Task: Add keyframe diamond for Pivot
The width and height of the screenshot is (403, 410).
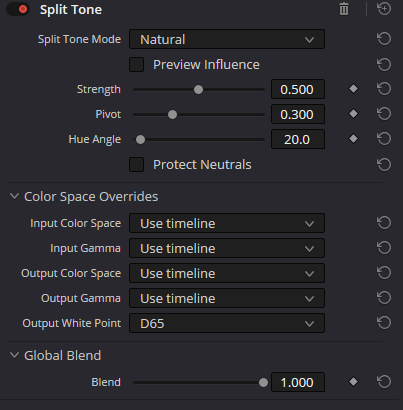Action: point(353,114)
